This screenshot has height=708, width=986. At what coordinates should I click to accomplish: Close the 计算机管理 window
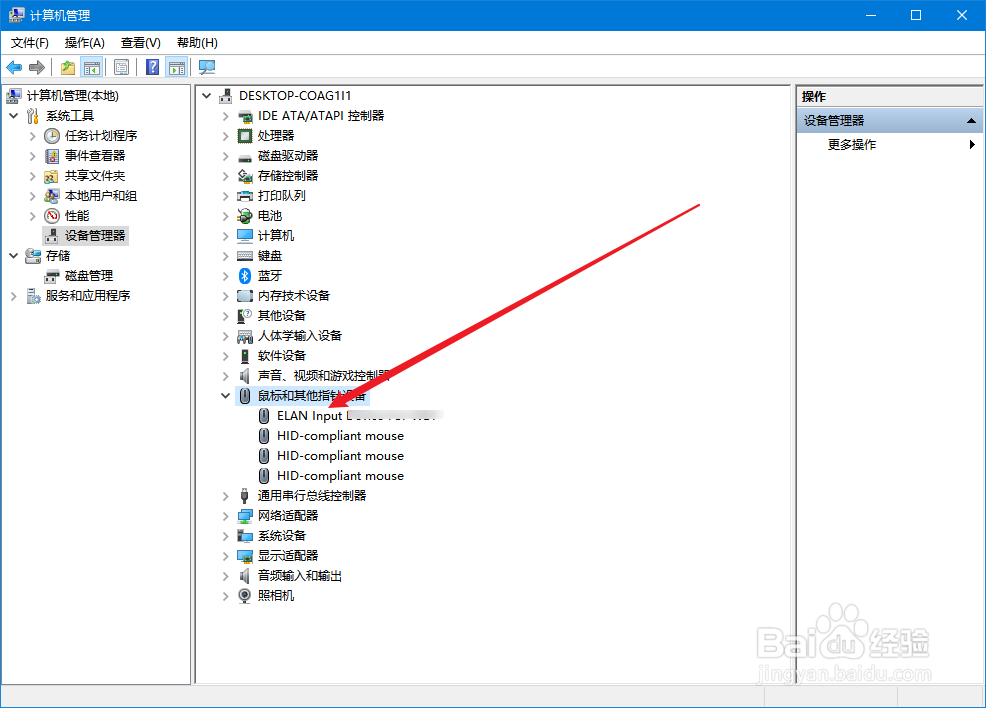tap(961, 15)
